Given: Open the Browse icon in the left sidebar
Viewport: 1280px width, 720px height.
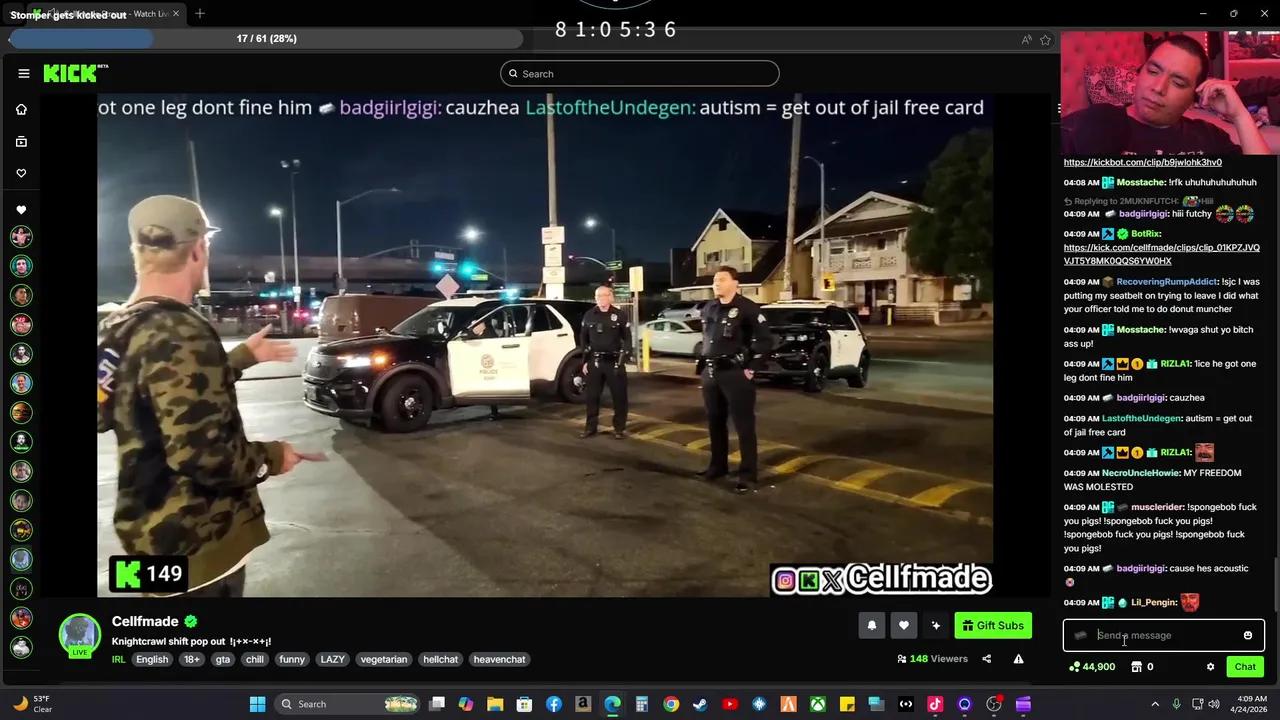Looking at the screenshot, I should 21,142.
